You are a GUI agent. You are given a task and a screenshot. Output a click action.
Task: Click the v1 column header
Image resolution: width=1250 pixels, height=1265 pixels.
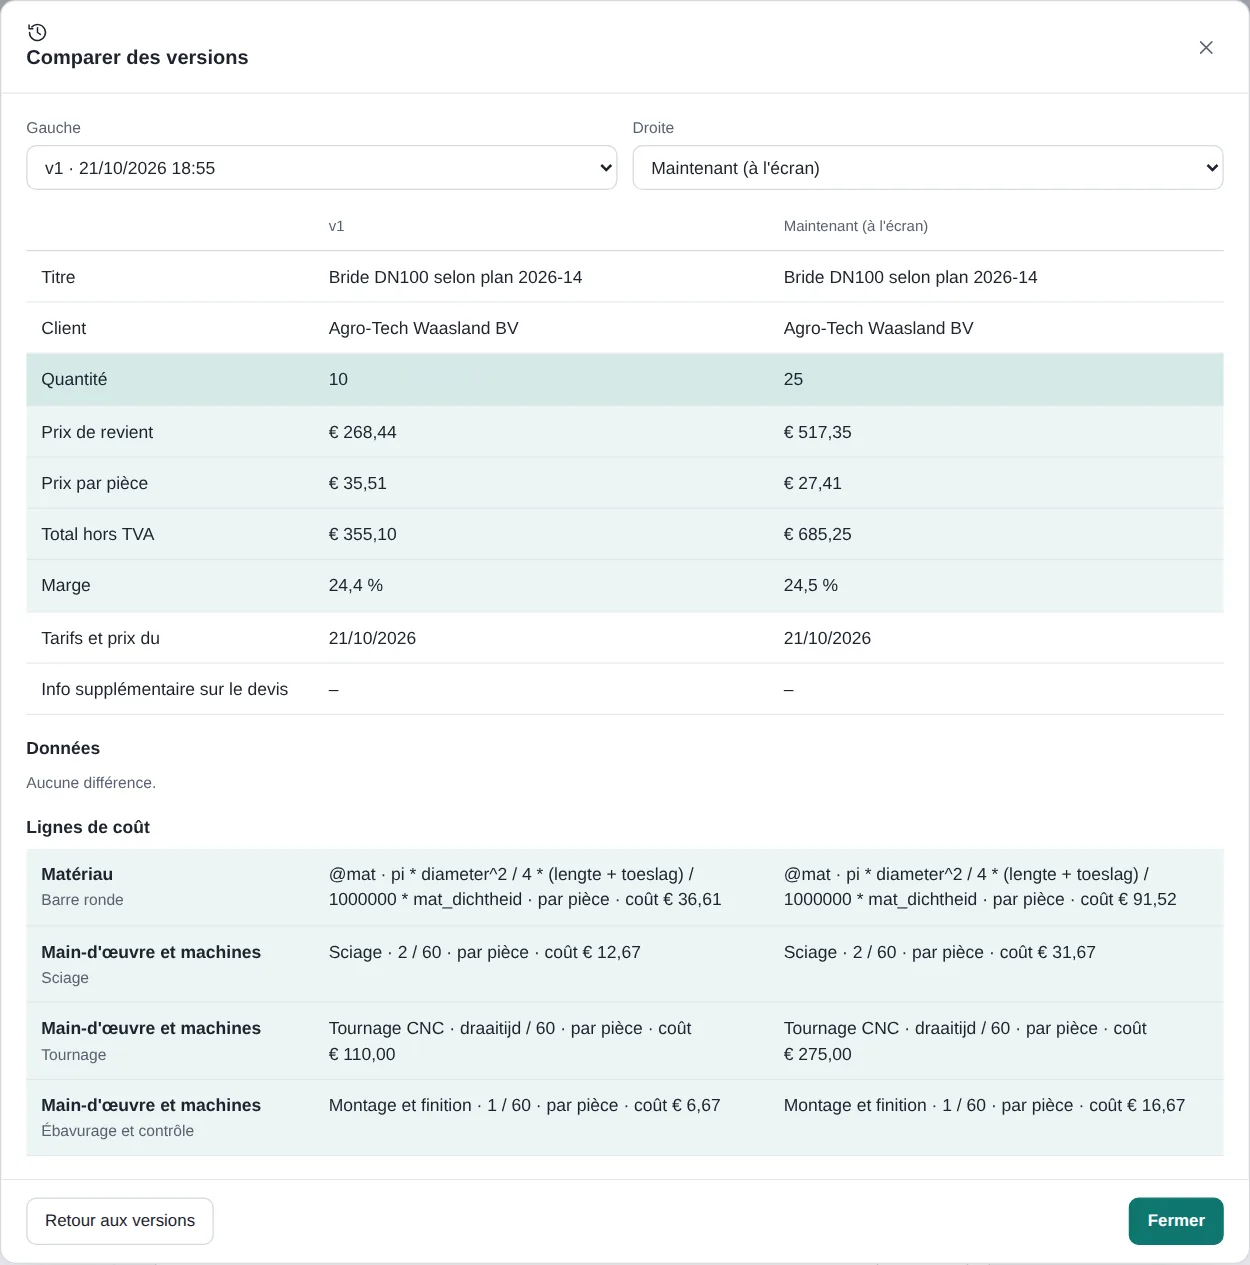coord(336,226)
